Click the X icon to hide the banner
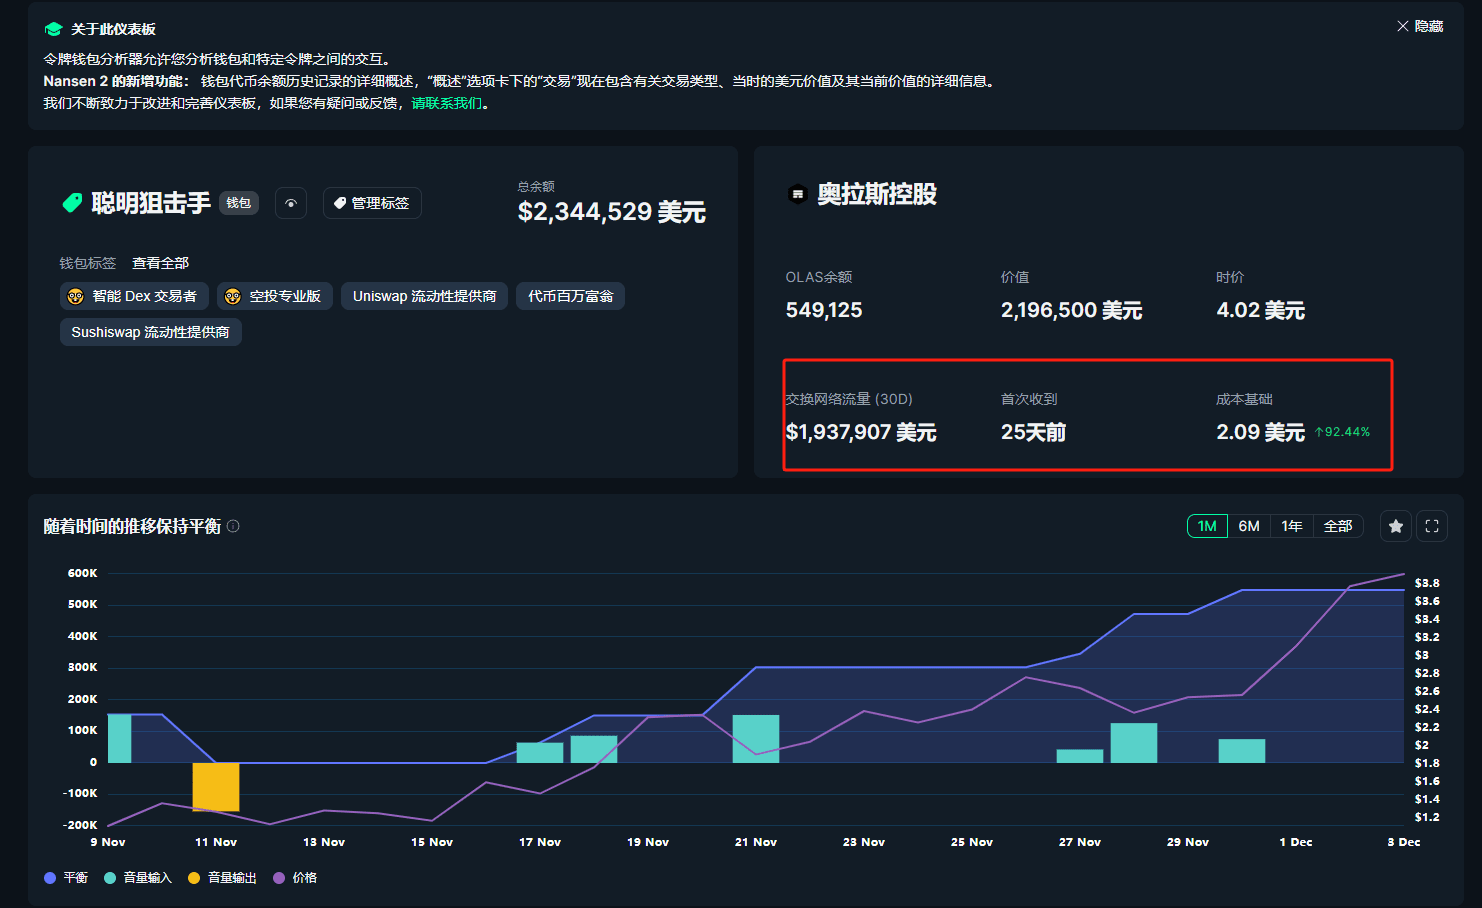This screenshot has width=1482, height=908. coord(1403,26)
